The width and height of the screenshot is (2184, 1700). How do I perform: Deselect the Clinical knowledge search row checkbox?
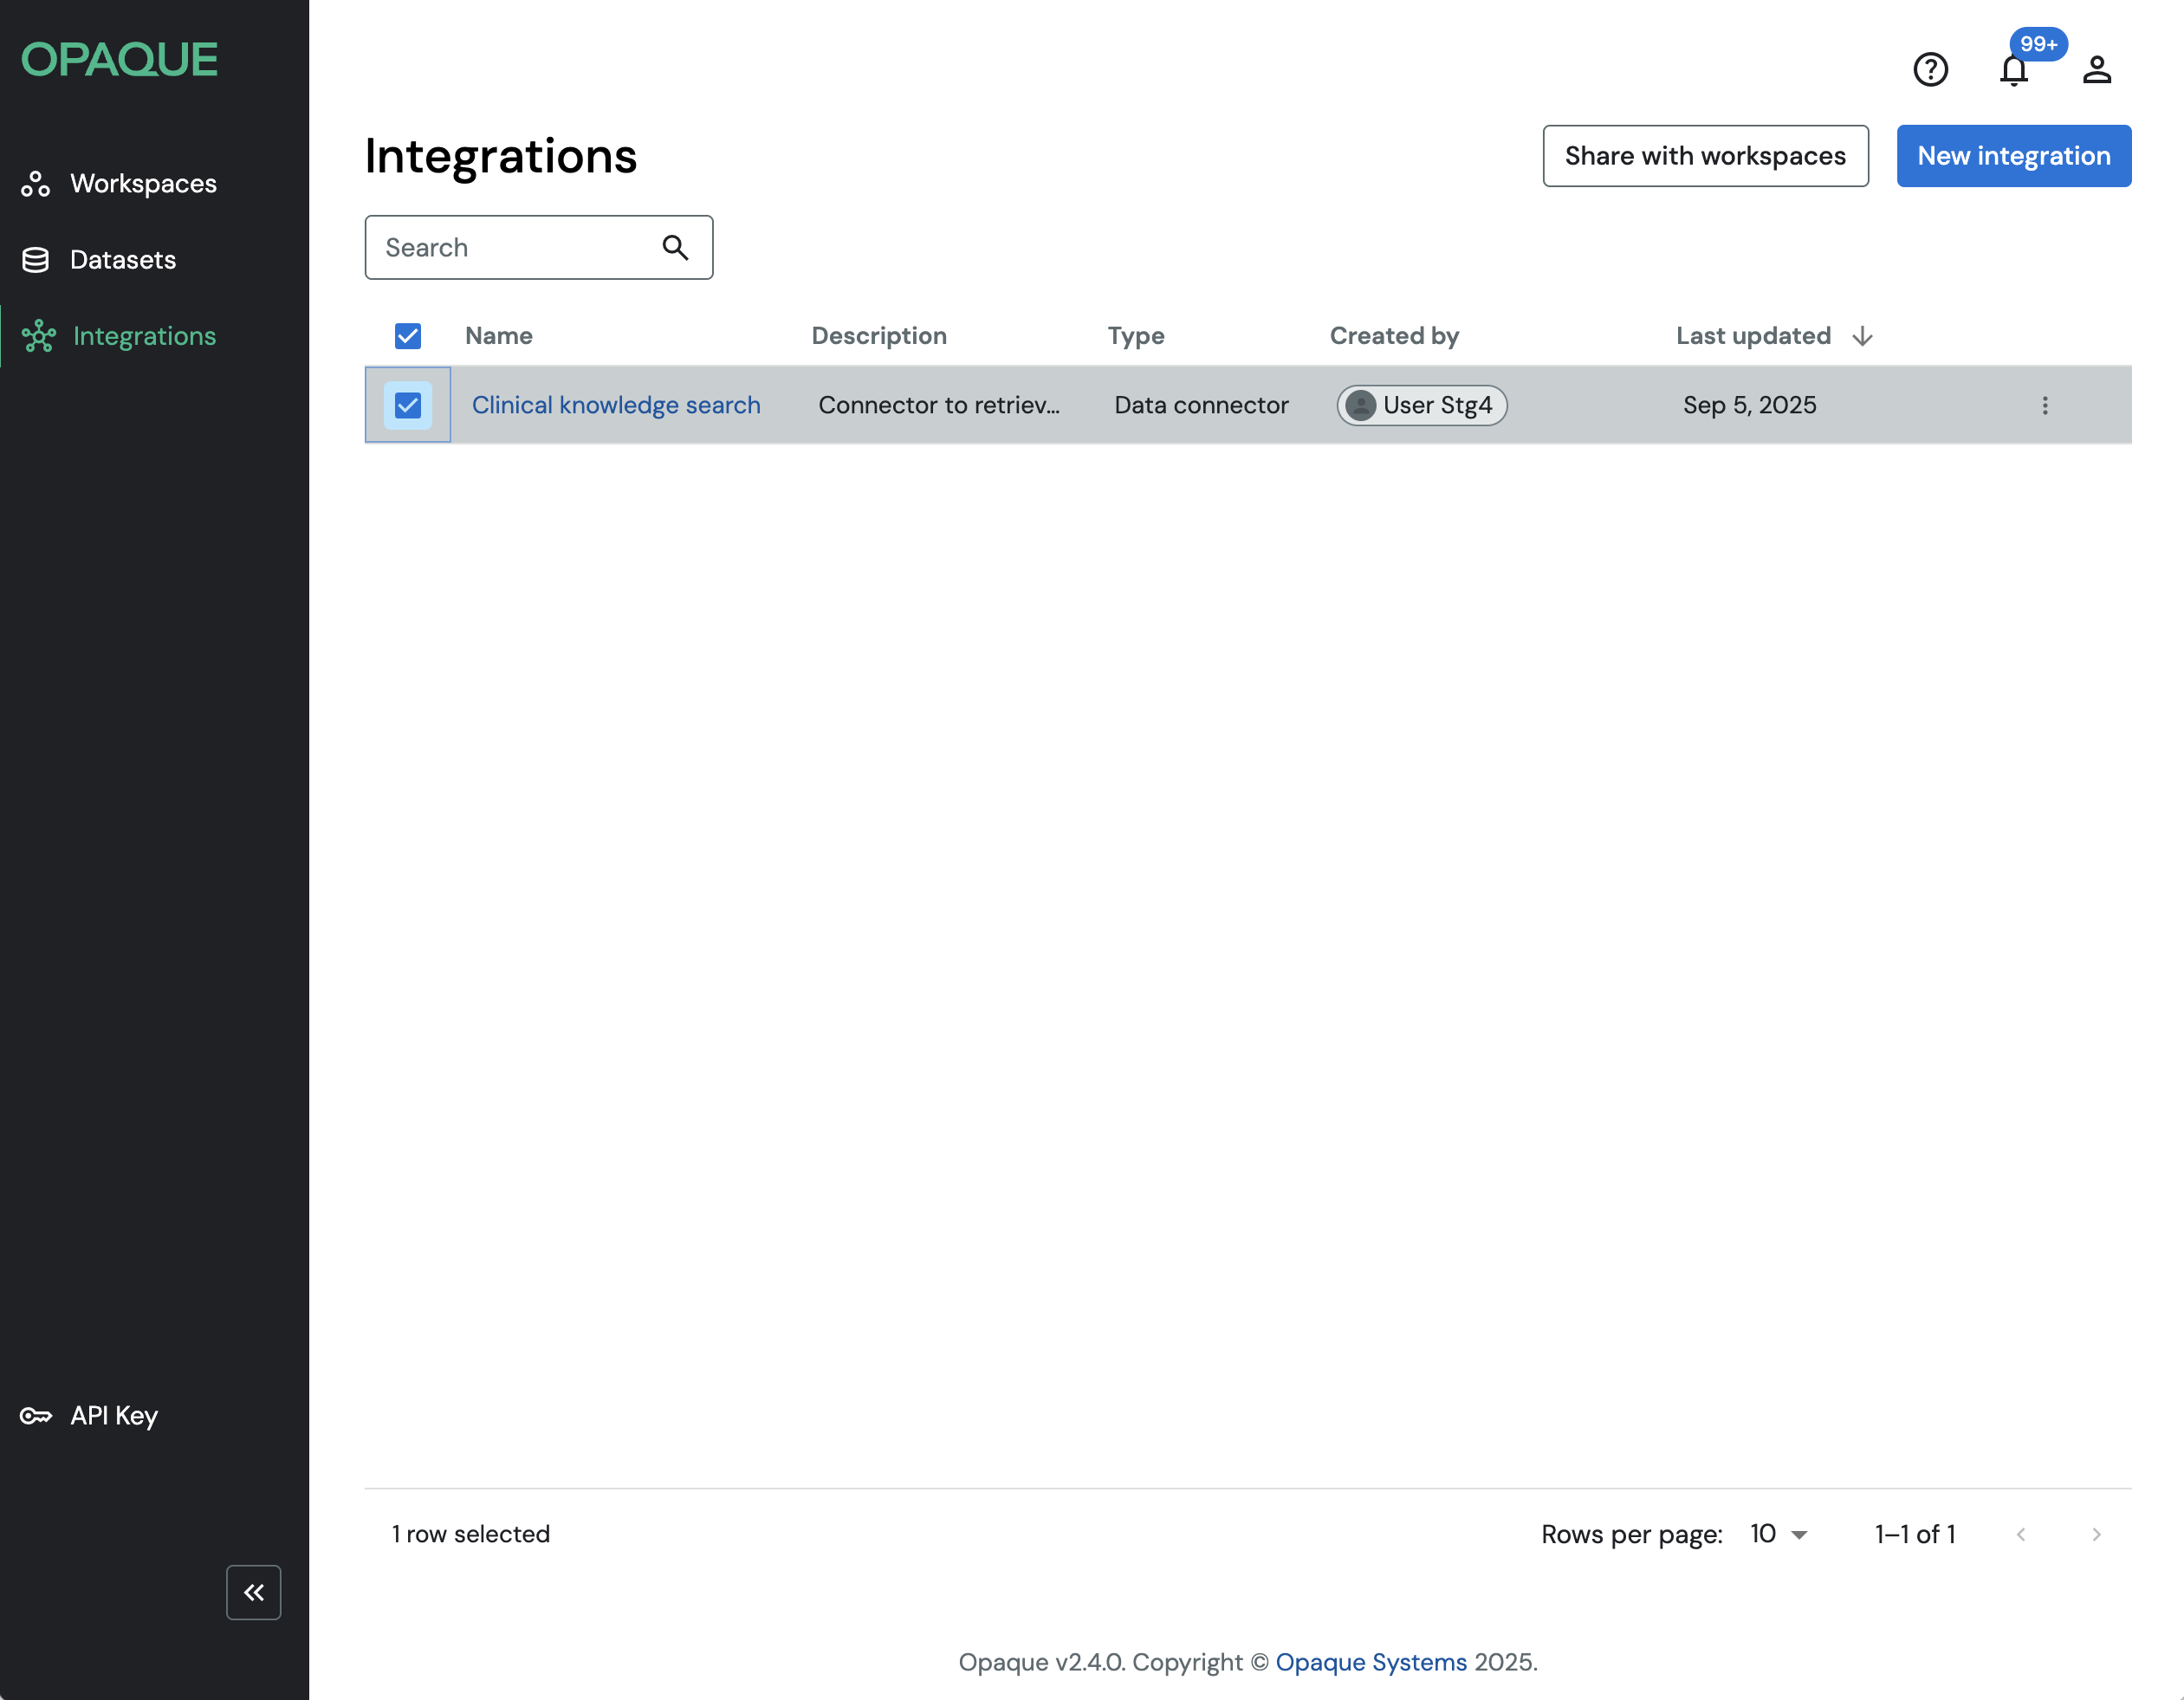[x=408, y=405]
